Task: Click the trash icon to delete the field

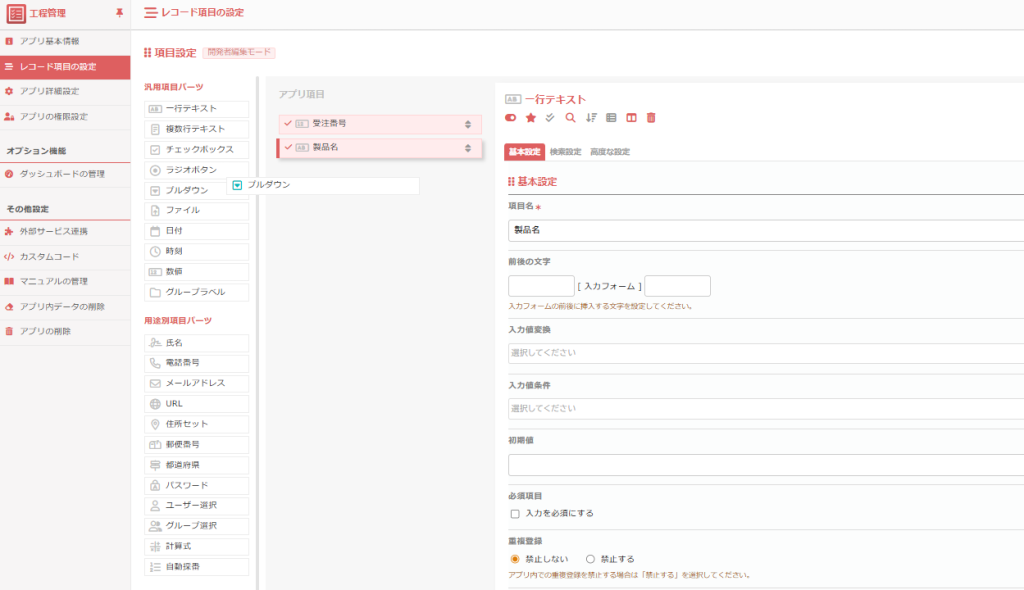Action: pos(651,118)
